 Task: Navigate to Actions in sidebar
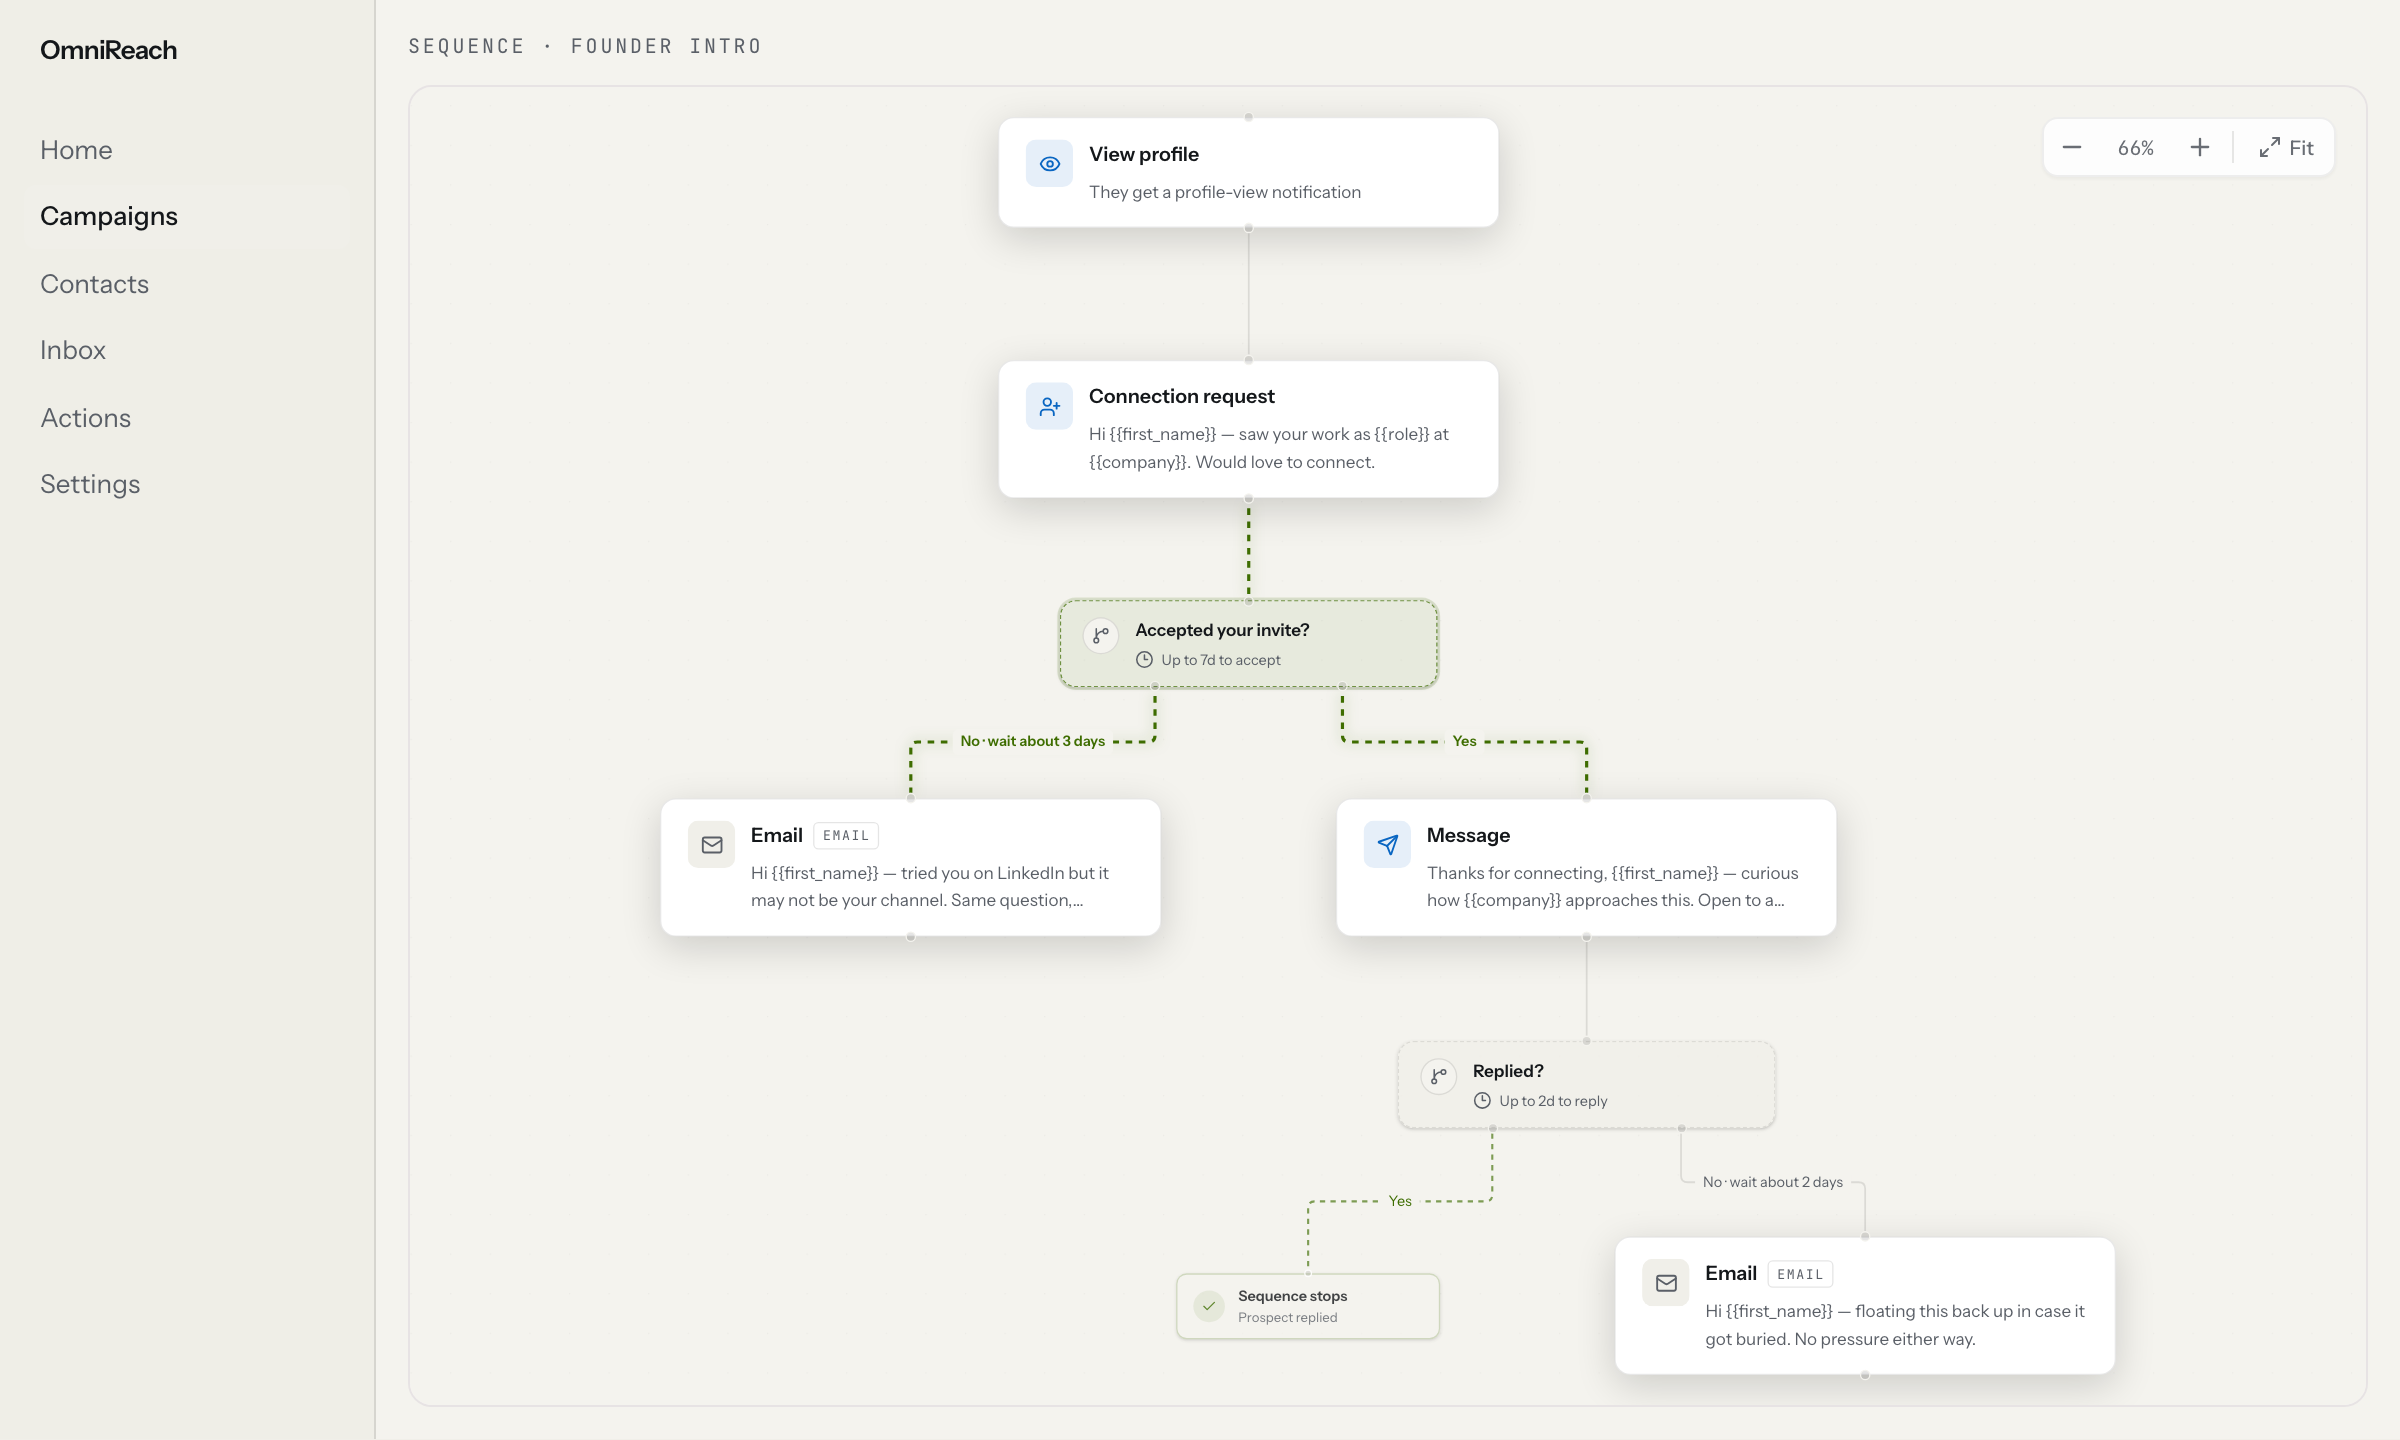pyautogui.click(x=86, y=418)
